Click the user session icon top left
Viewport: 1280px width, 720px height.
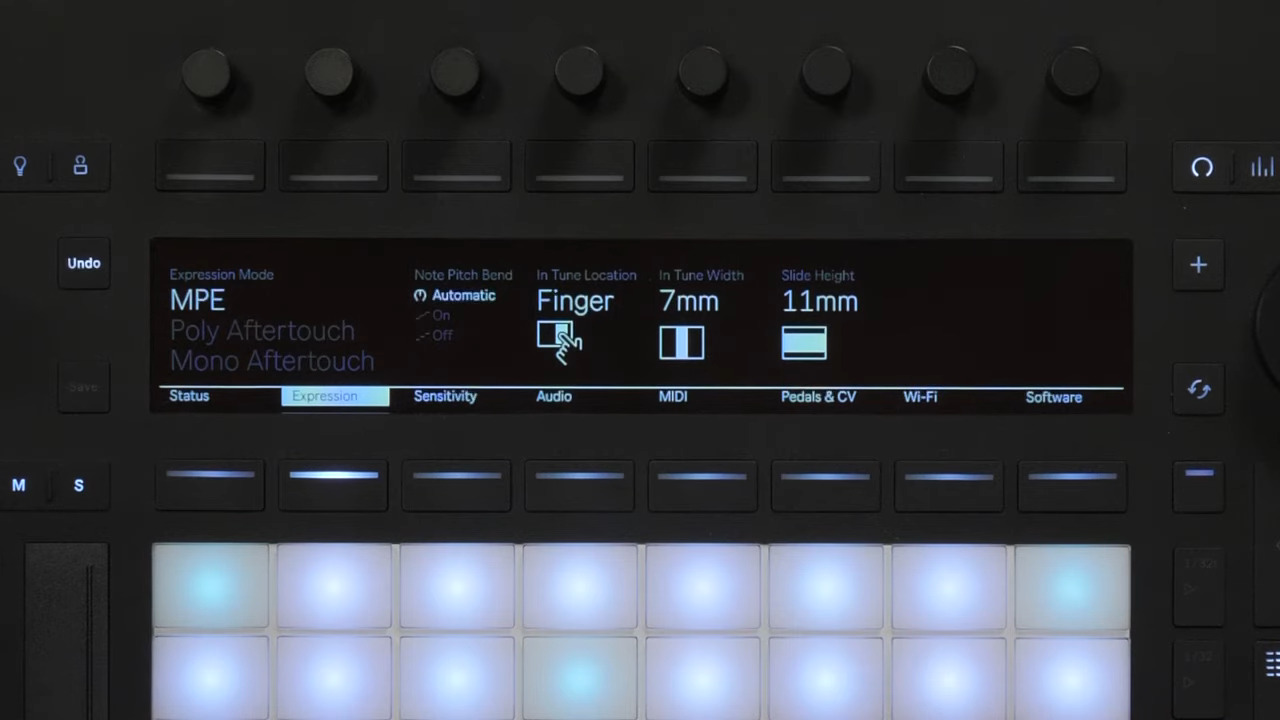coord(80,166)
